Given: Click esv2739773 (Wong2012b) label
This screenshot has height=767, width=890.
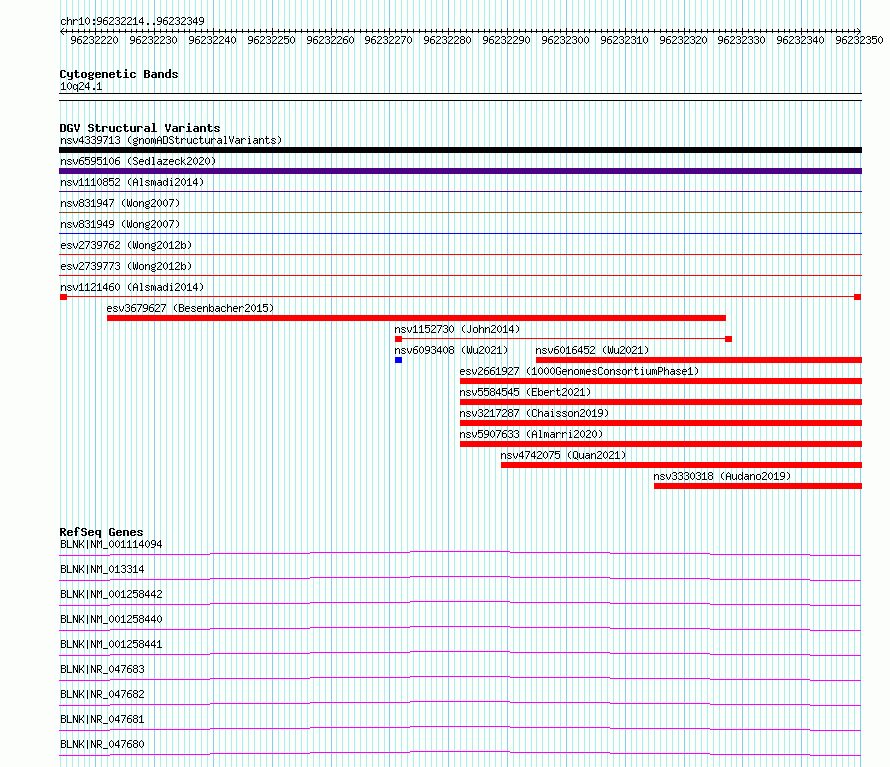Looking at the screenshot, I should (126, 266).
